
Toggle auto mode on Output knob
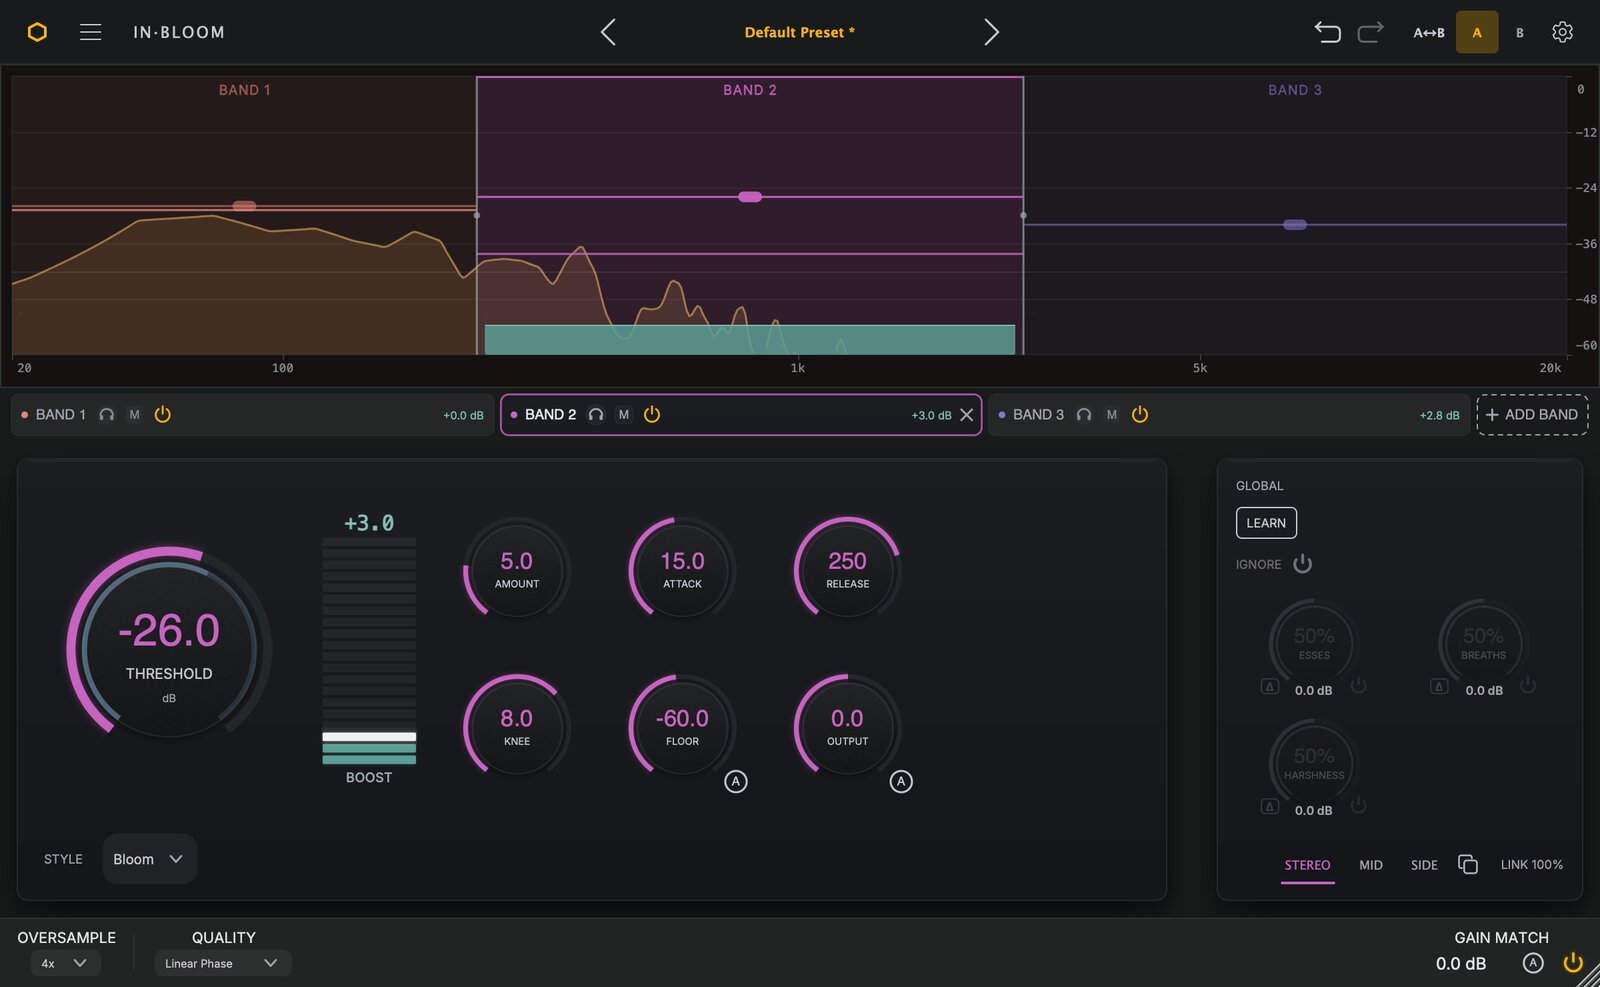click(901, 782)
